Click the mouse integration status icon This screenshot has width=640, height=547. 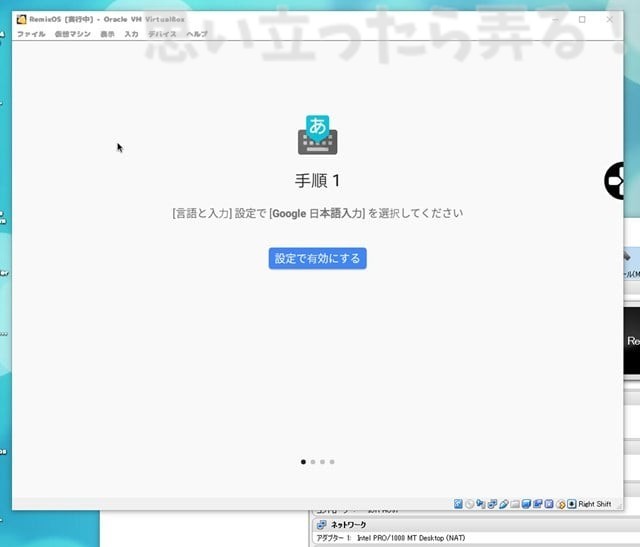[560, 505]
